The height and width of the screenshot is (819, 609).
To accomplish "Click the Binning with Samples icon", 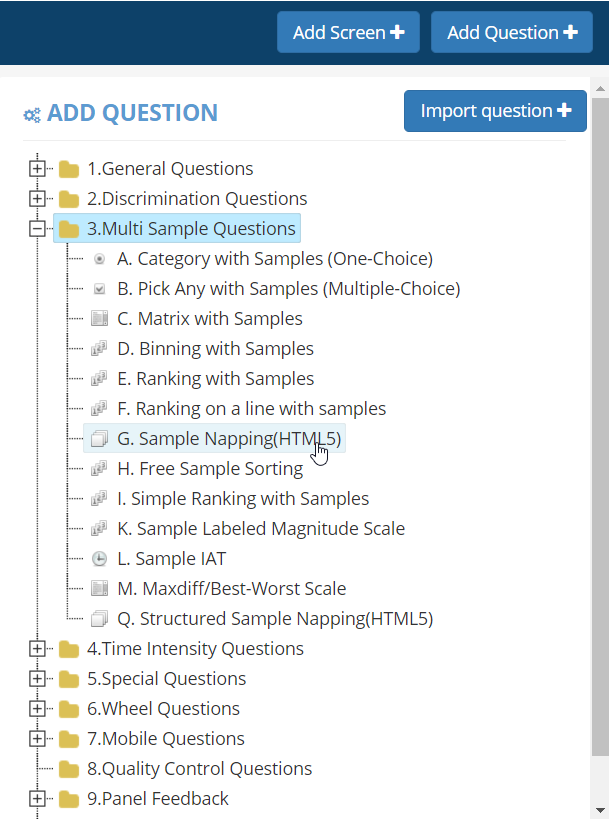I will click(99, 349).
